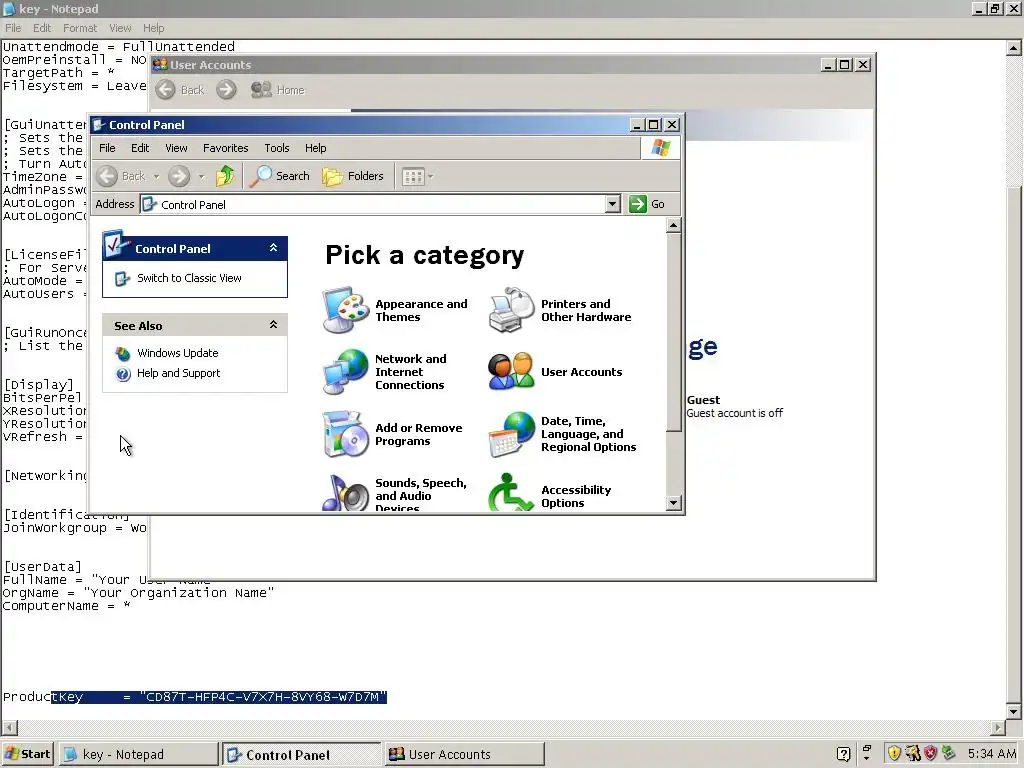The image size is (1024, 768).
Task: Click Control Panel scrollbar up arrow
Action: pyautogui.click(x=673, y=225)
